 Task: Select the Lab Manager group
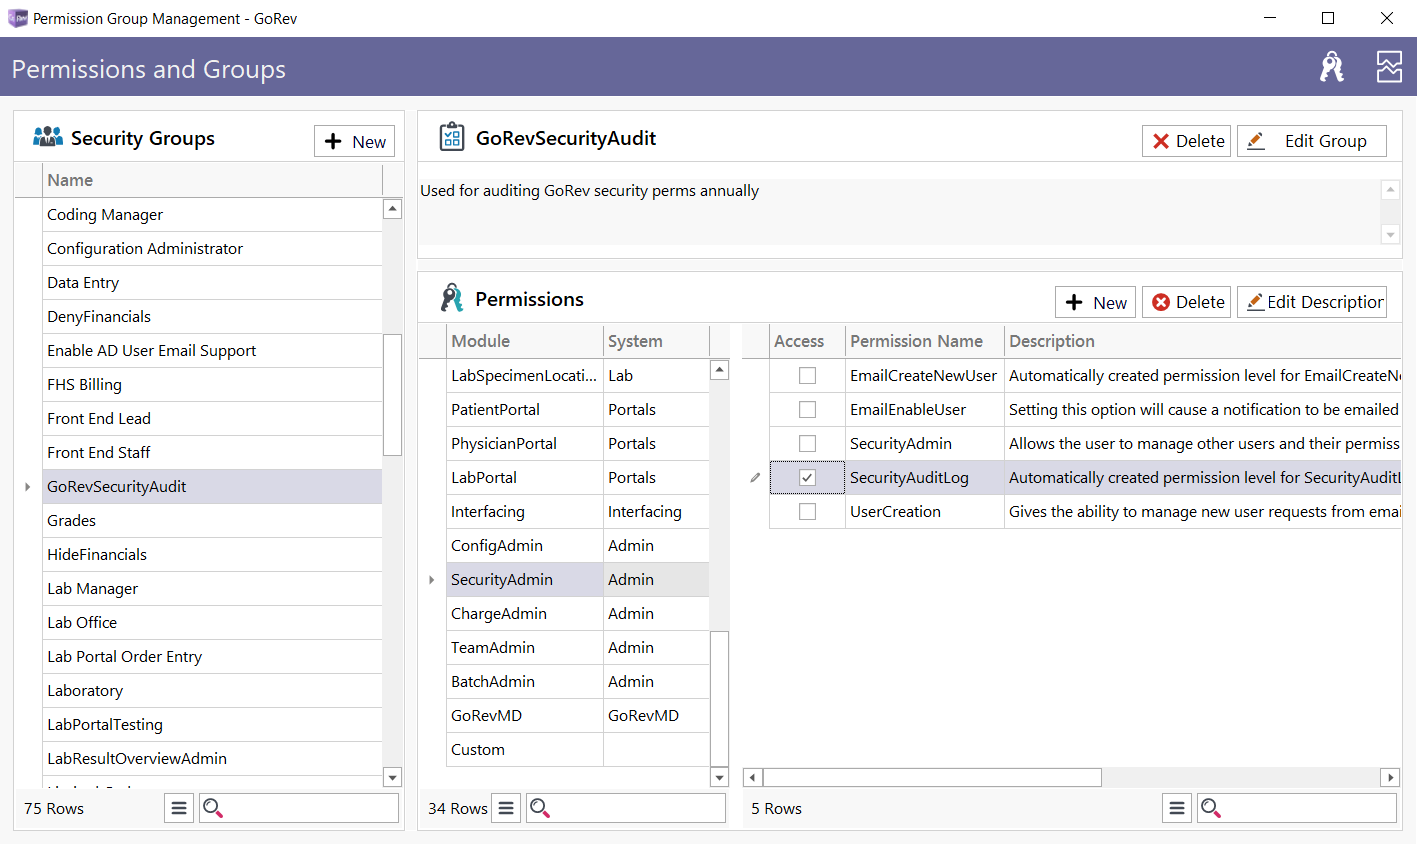pos(213,589)
